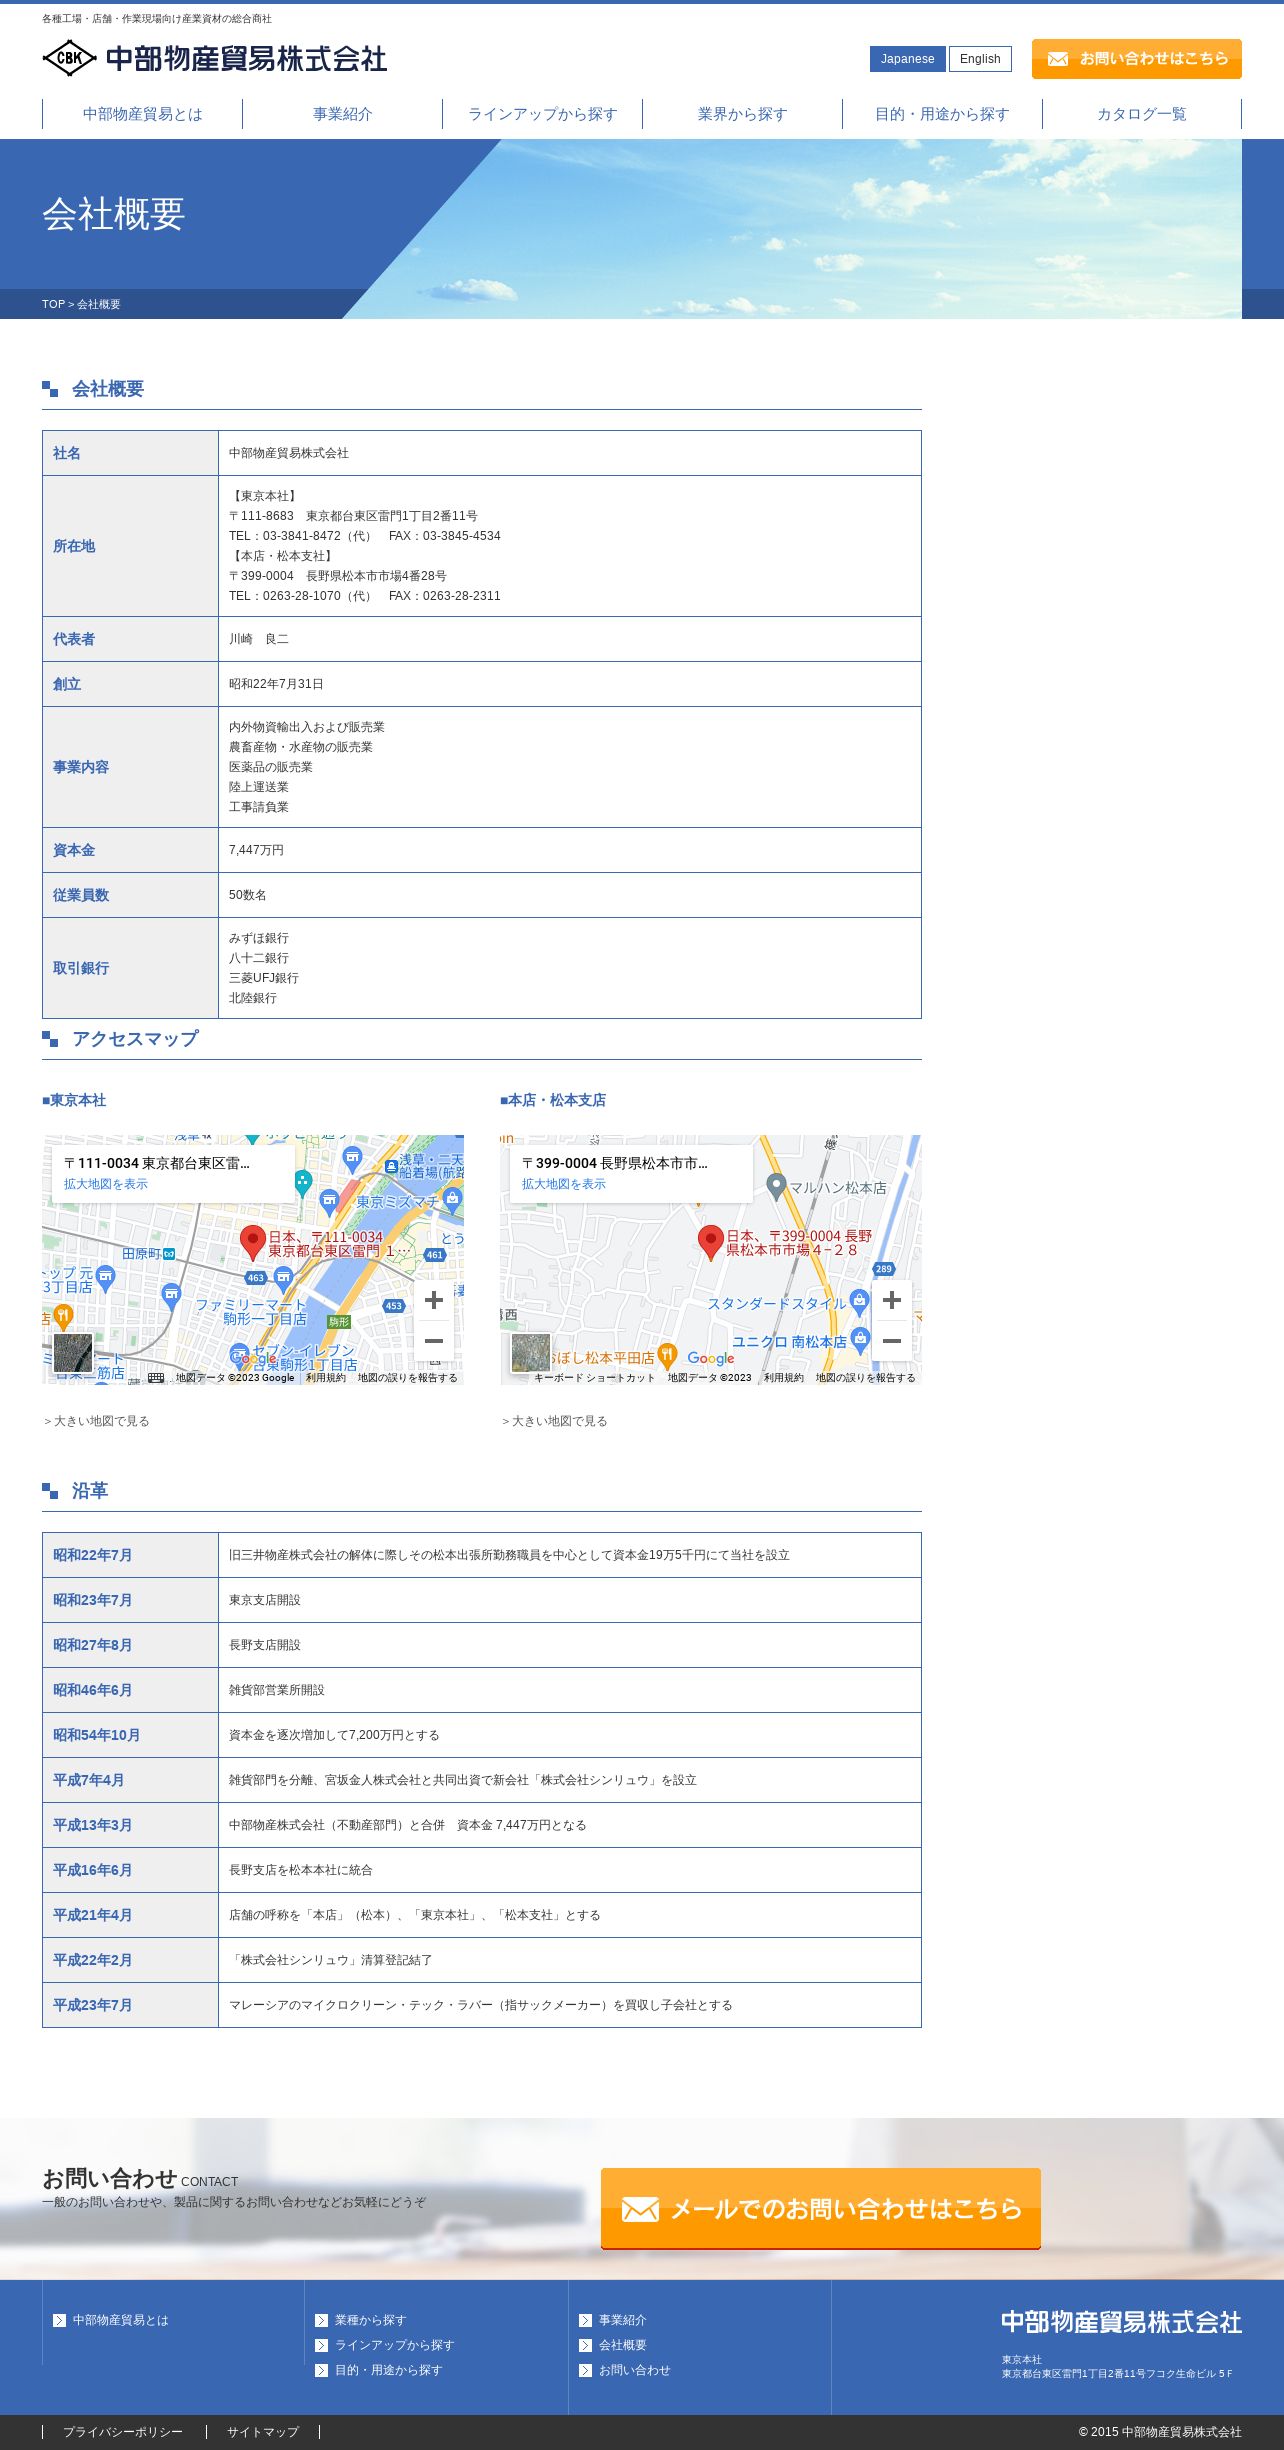Zoom in on the Tokyo map
1284x2450 pixels.
pos(434,1300)
